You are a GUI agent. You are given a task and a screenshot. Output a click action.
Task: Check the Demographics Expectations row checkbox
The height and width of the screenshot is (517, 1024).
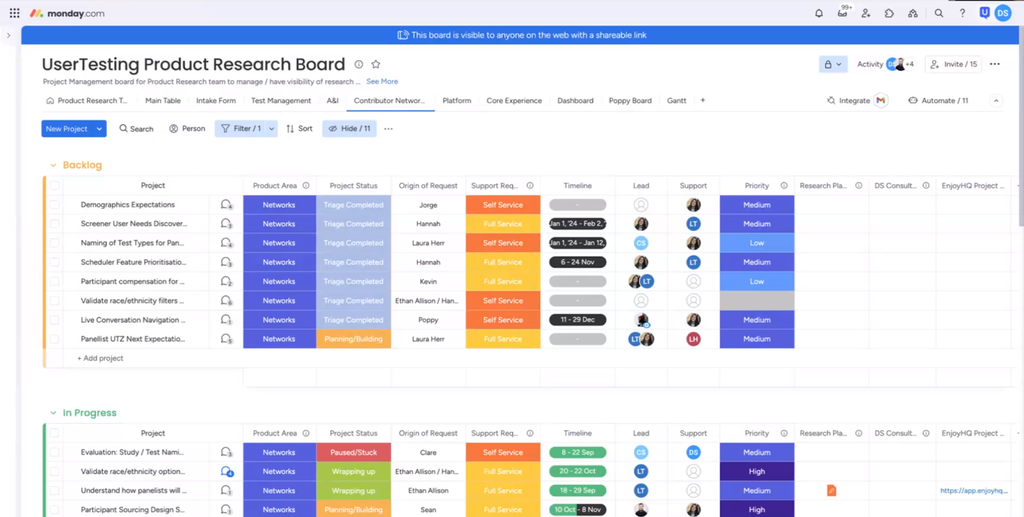(54, 205)
